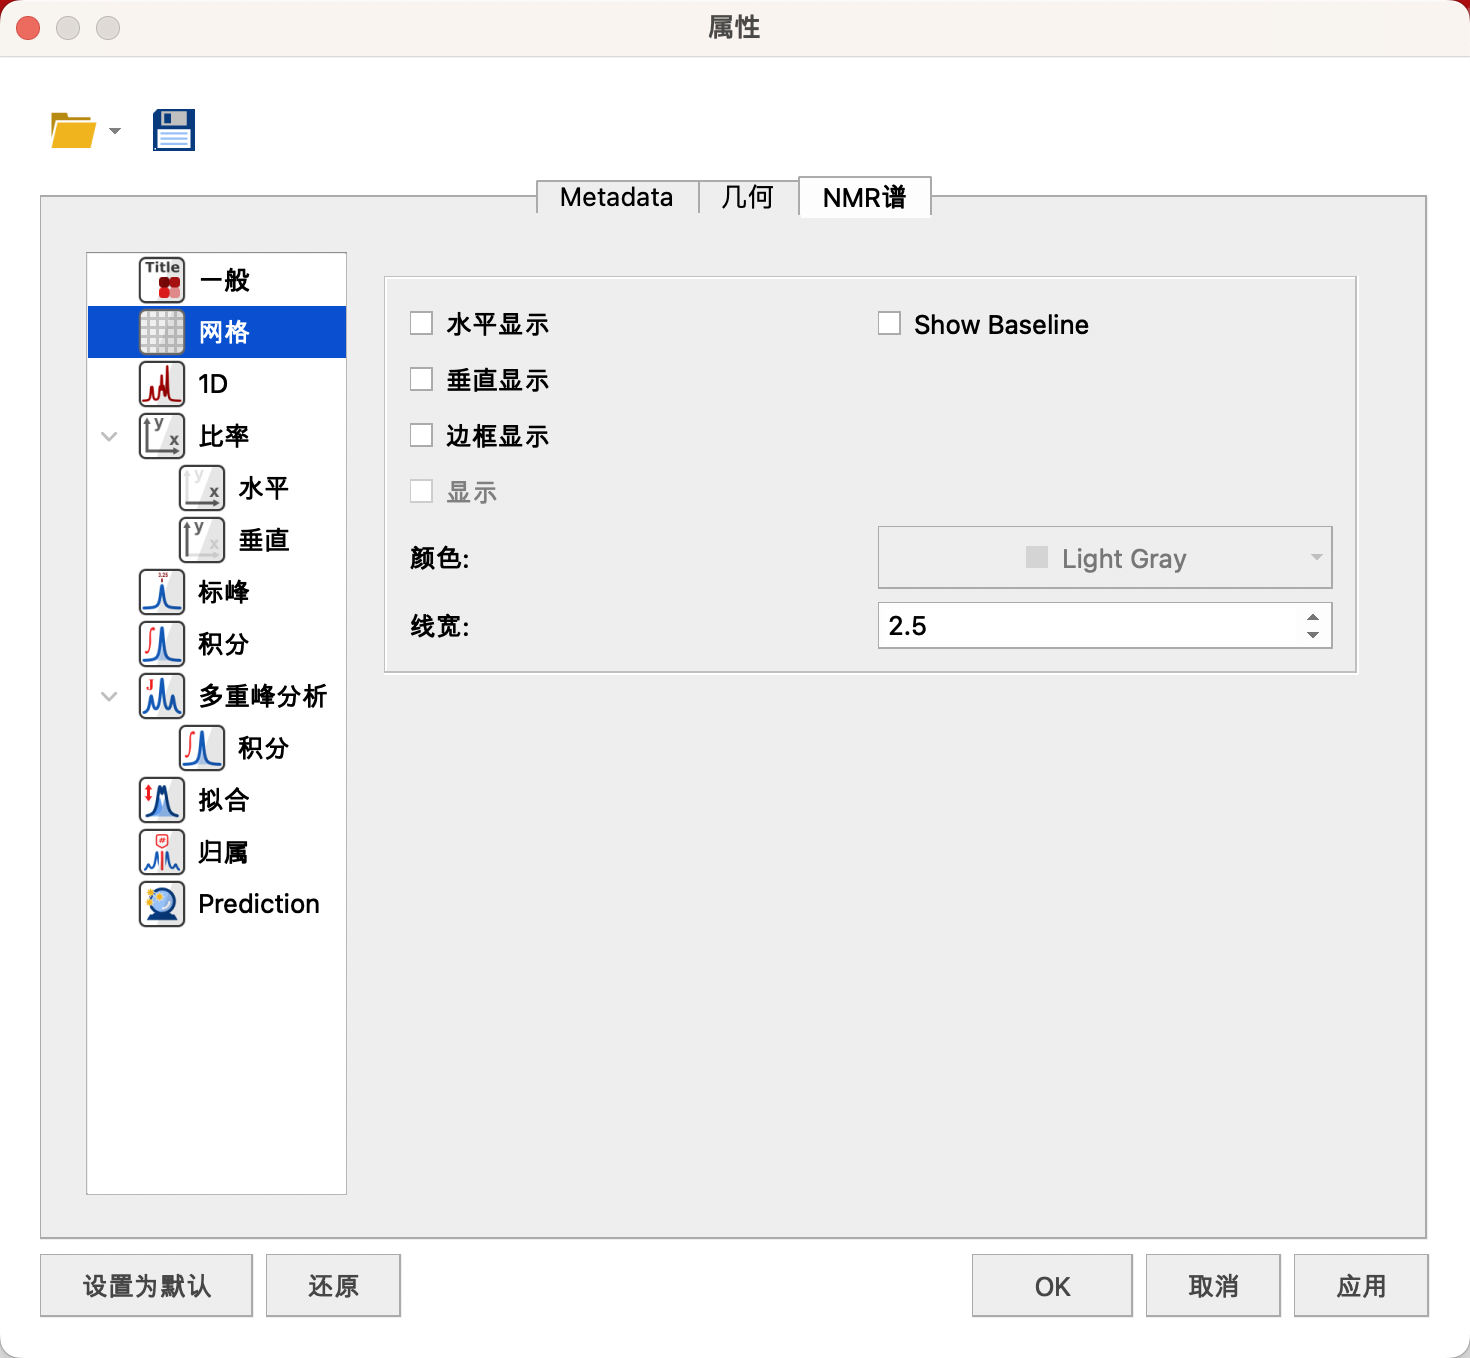Viewport: 1470px width, 1358px height.
Task: Select the 归属 assignment icon
Action: point(162,852)
